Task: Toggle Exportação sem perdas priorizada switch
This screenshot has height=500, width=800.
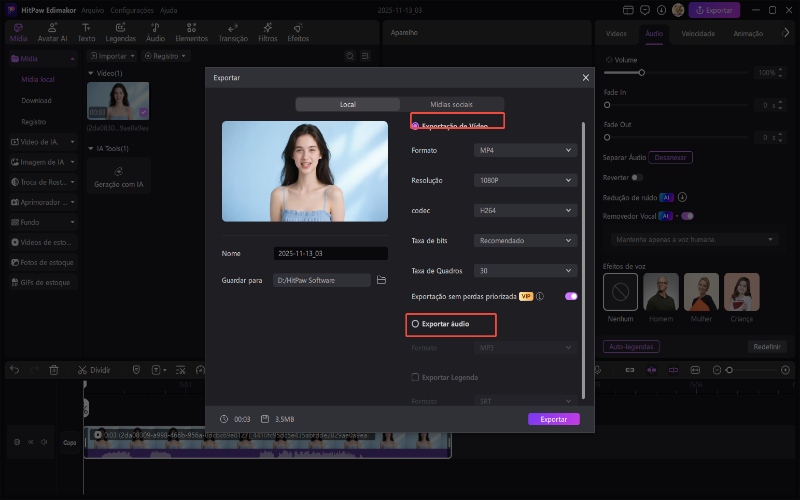Action: point(571,296)
